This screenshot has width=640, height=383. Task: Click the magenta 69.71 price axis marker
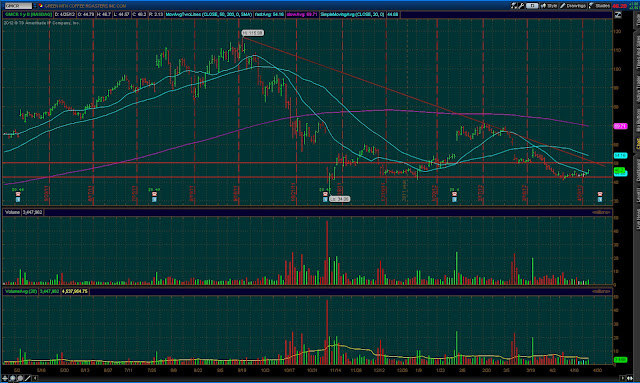coord(620,126)
